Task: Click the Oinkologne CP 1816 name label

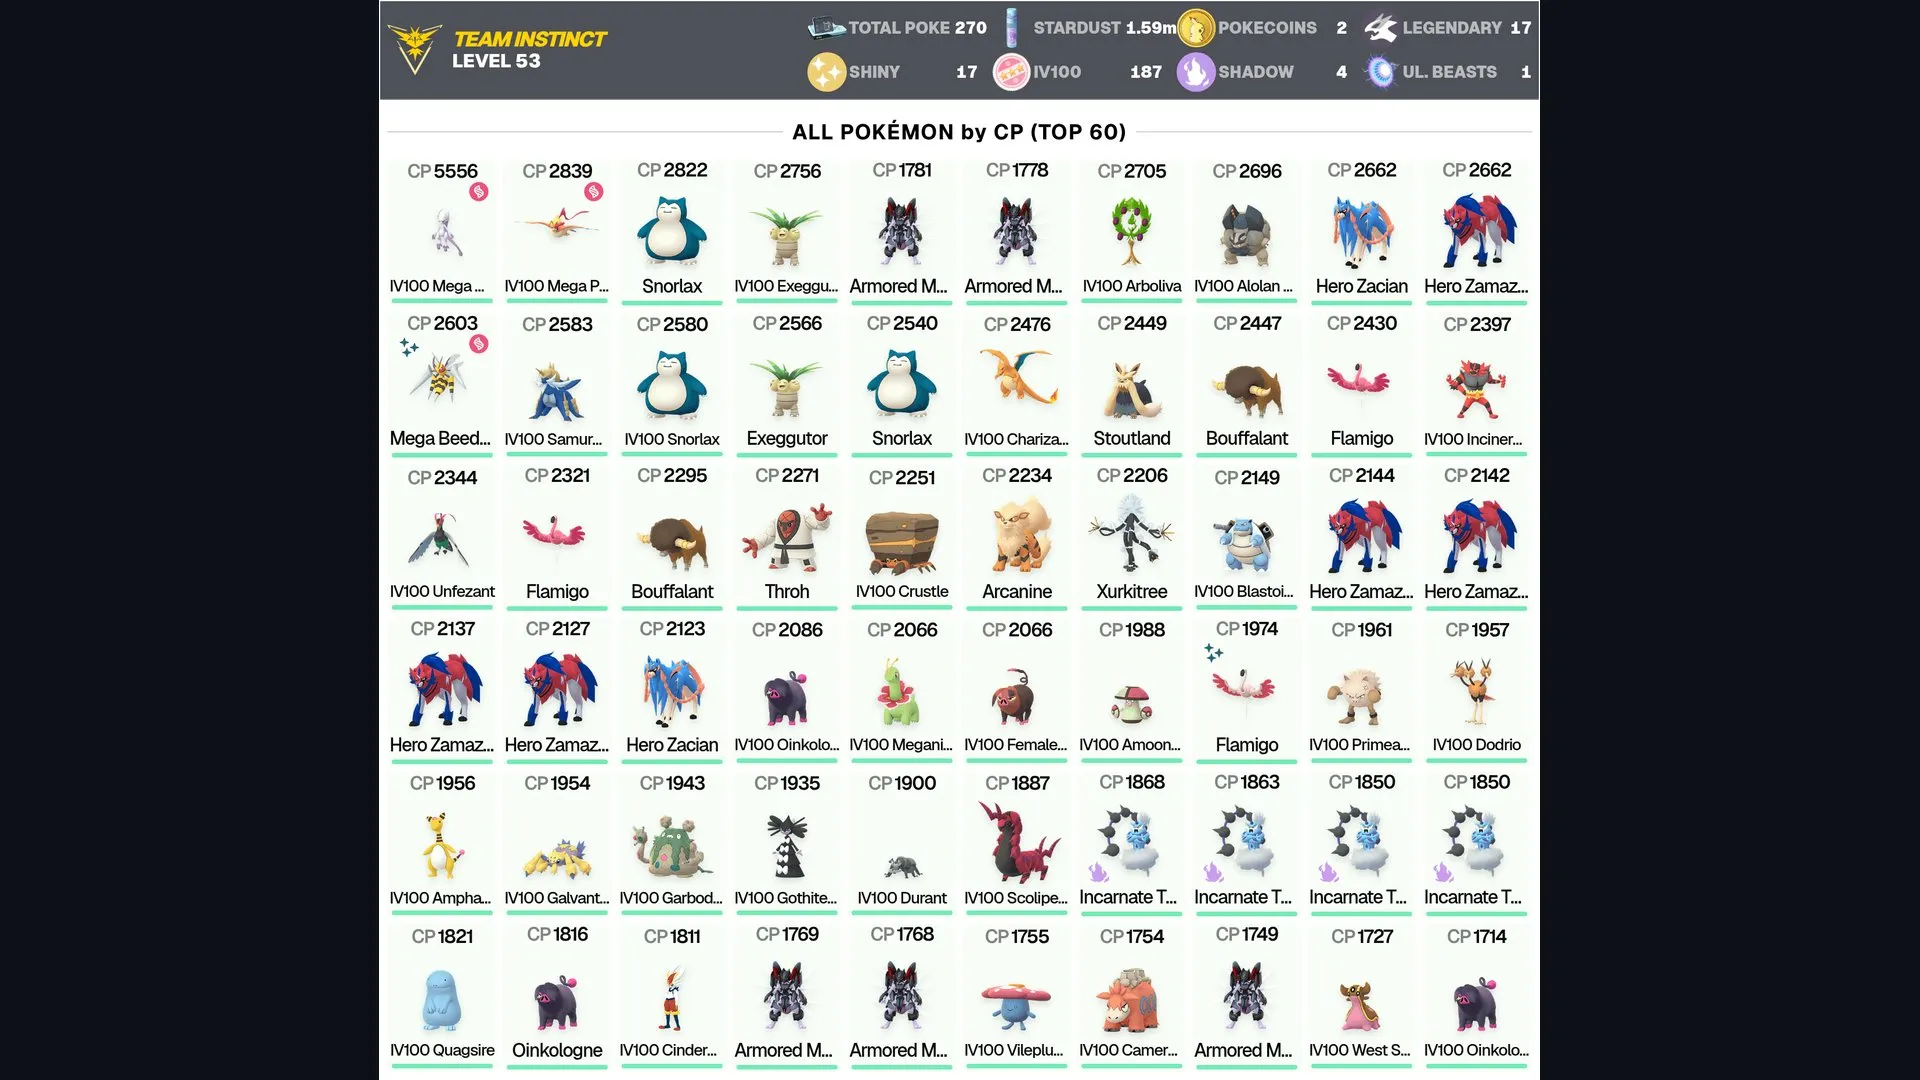Action: [557, 1050]
